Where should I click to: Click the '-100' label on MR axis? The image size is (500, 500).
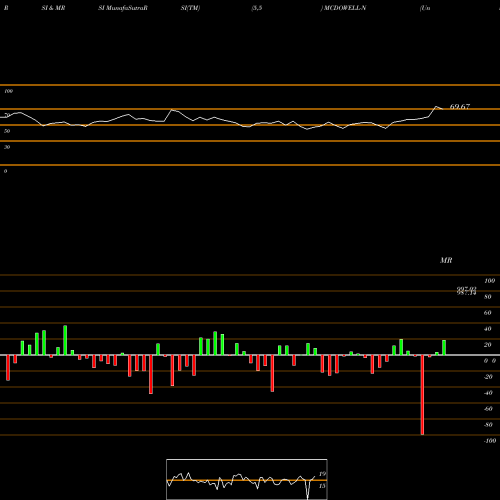click(490, 441)
